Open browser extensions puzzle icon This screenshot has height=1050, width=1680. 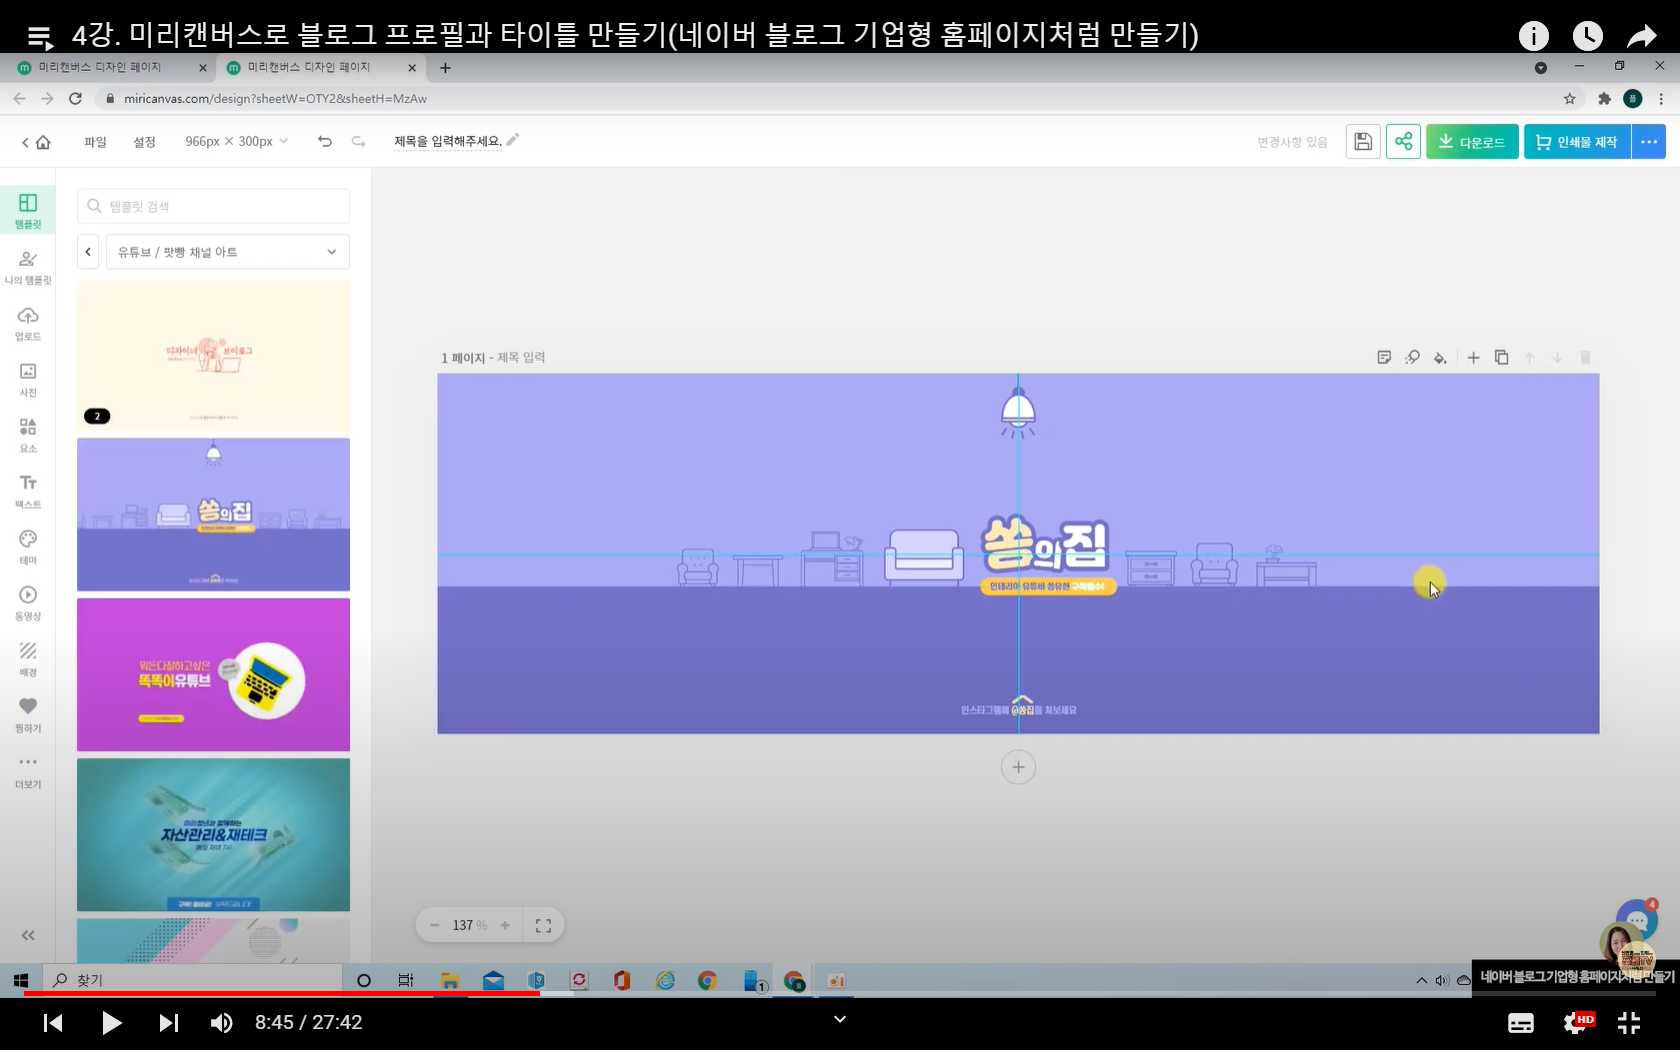[x=1604, y=98]
